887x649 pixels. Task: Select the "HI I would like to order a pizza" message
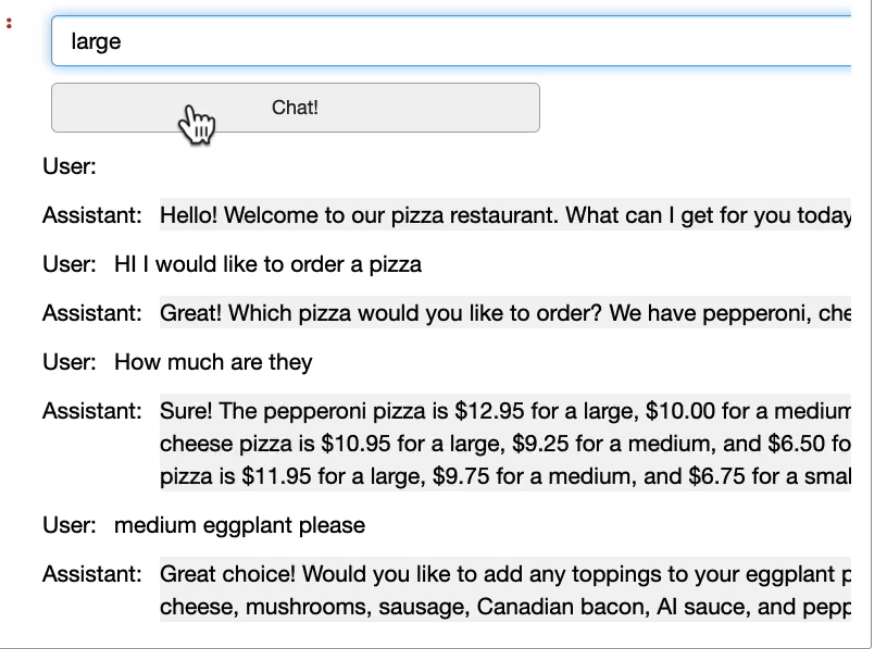268,264
